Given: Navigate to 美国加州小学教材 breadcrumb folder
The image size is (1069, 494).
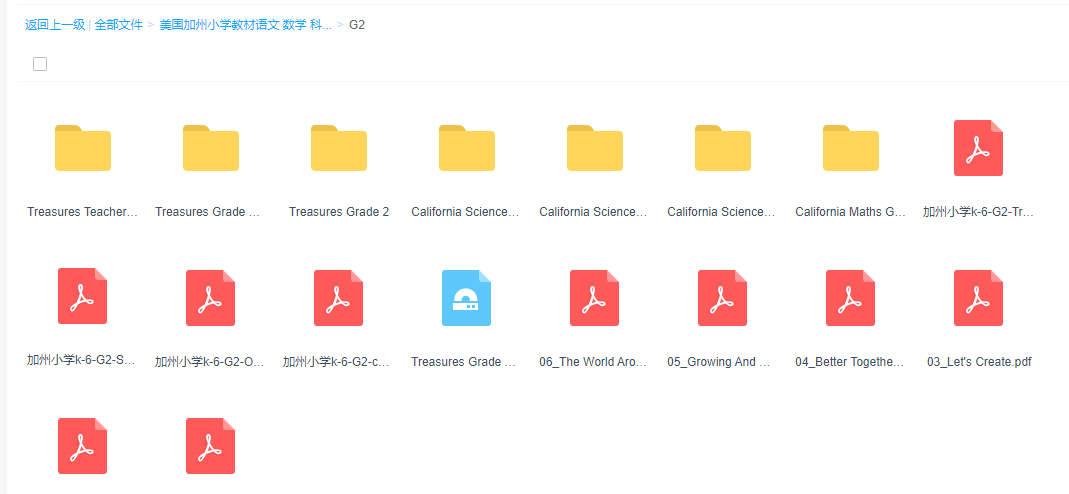Looking at the screenshot, I should 245,25.
